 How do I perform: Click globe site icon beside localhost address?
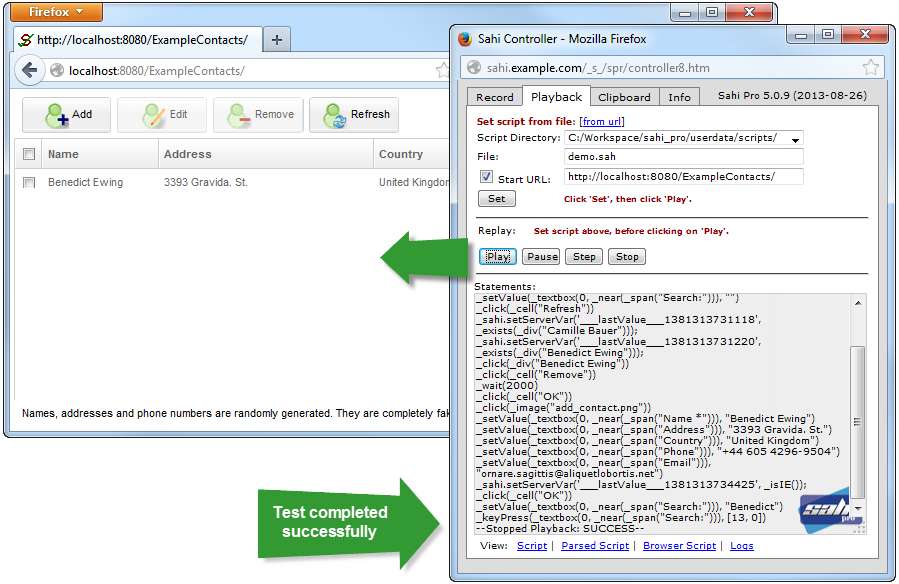(57, 70)
